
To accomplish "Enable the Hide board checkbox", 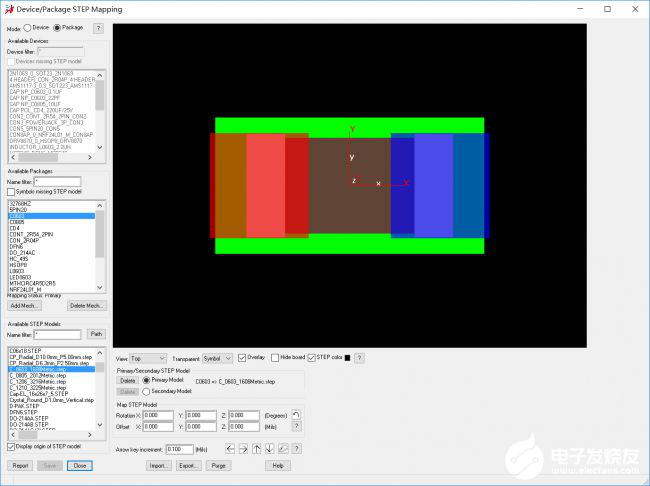I will 275,358.
